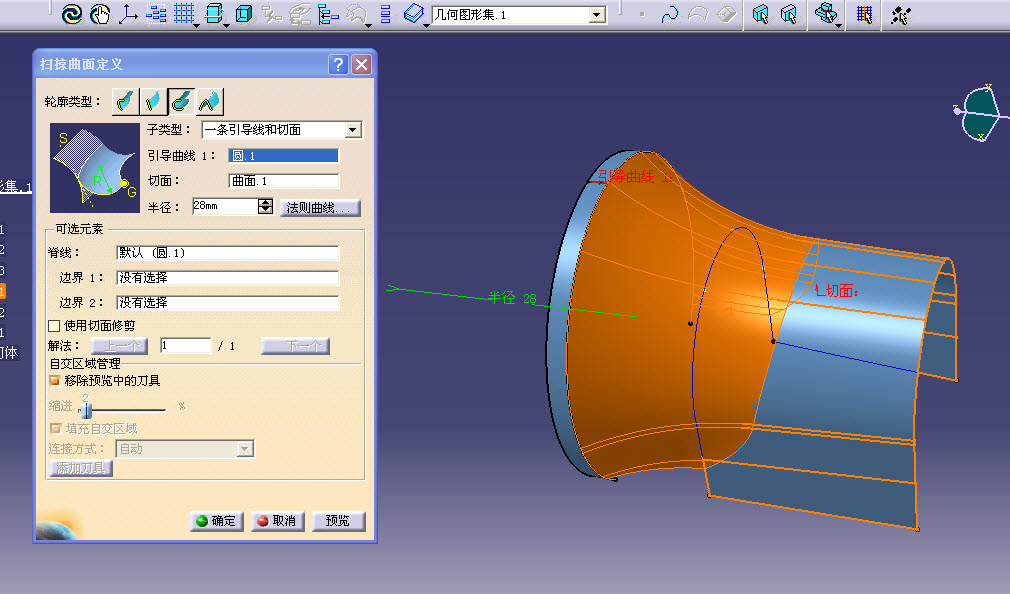The image size is (1010, 594).
Task: Click the wireframe cube selection icon
Action: coord(789,14)
